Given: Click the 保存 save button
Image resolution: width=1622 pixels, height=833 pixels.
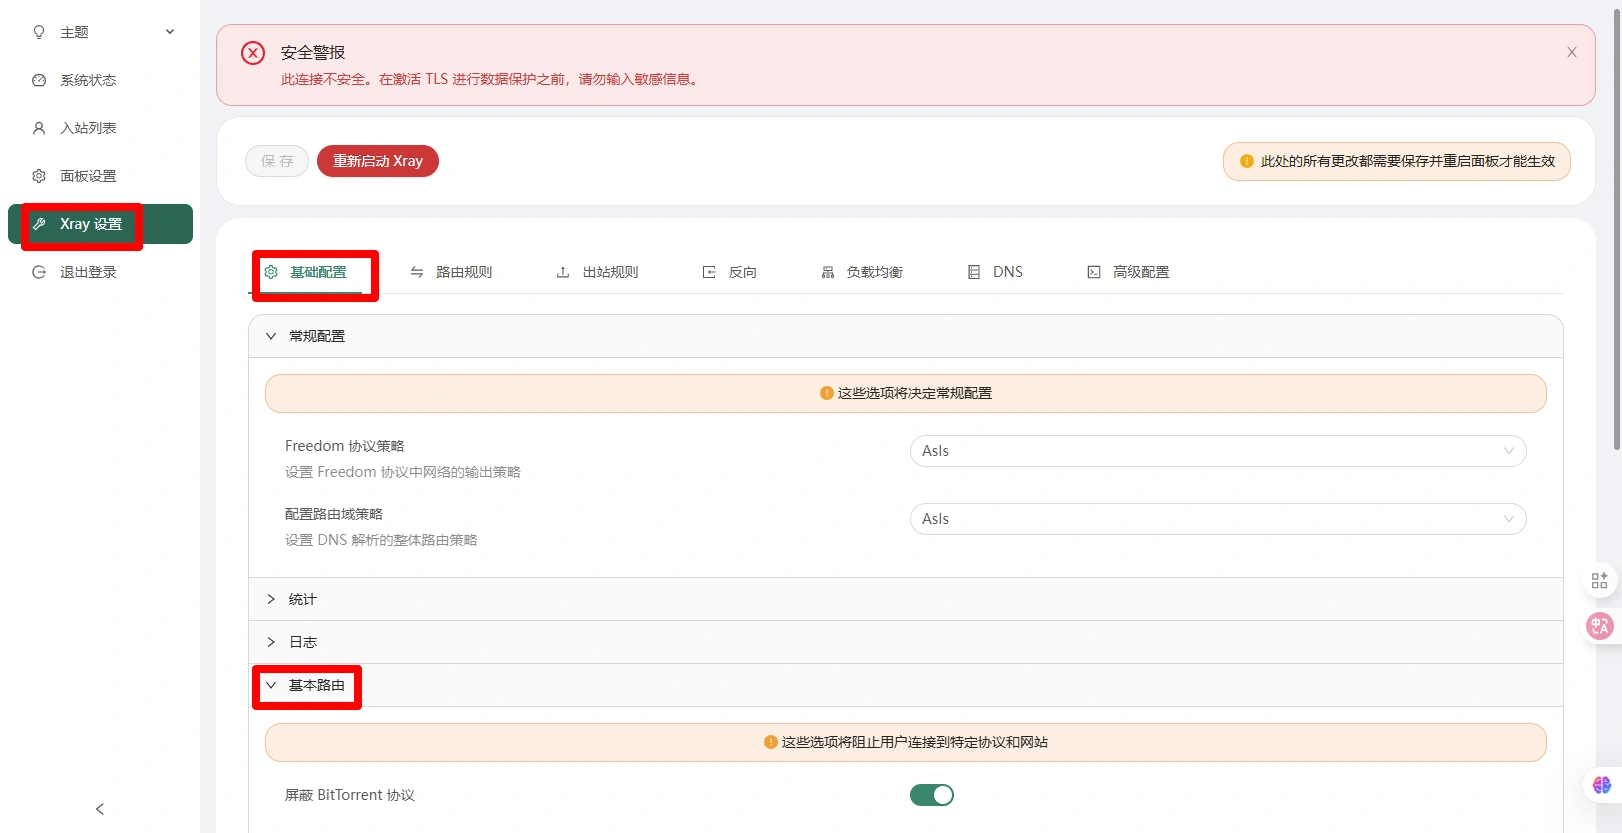Looking at the screenshot, I should coord(277,161).
